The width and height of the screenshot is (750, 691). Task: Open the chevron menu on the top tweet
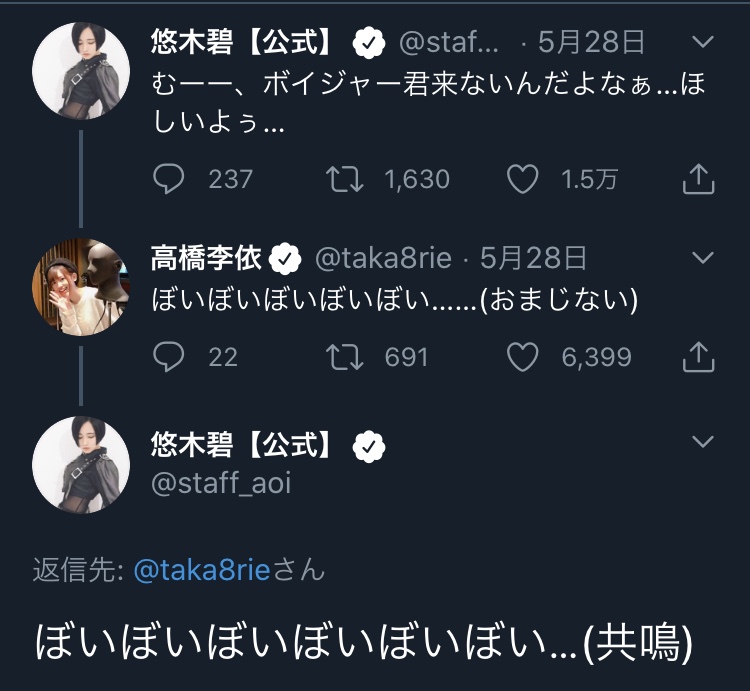point(703,42)
